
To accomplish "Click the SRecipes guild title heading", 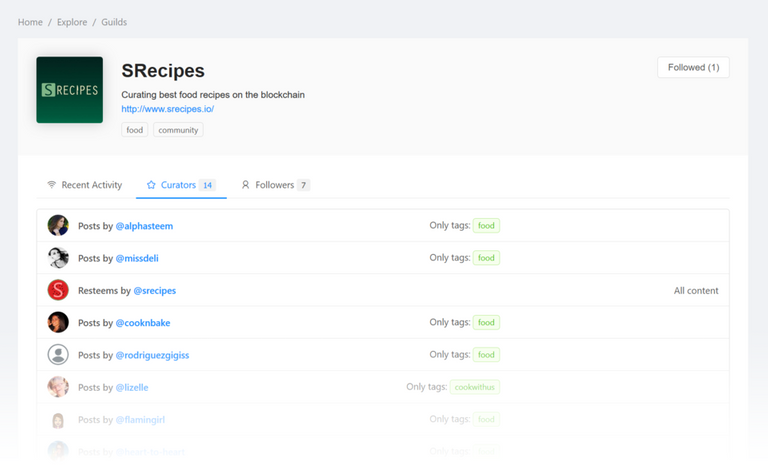I will coord(163,71).
